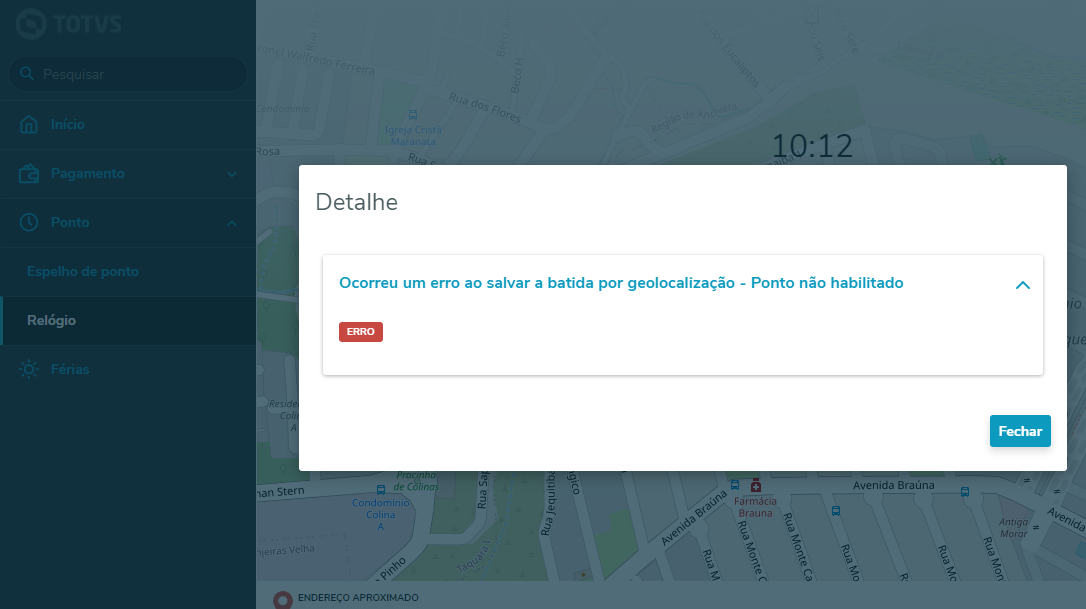Select the Relógio submenu item
Image resolution: width=1086 pixels, height=609 pixels.
tap(128, 321)
